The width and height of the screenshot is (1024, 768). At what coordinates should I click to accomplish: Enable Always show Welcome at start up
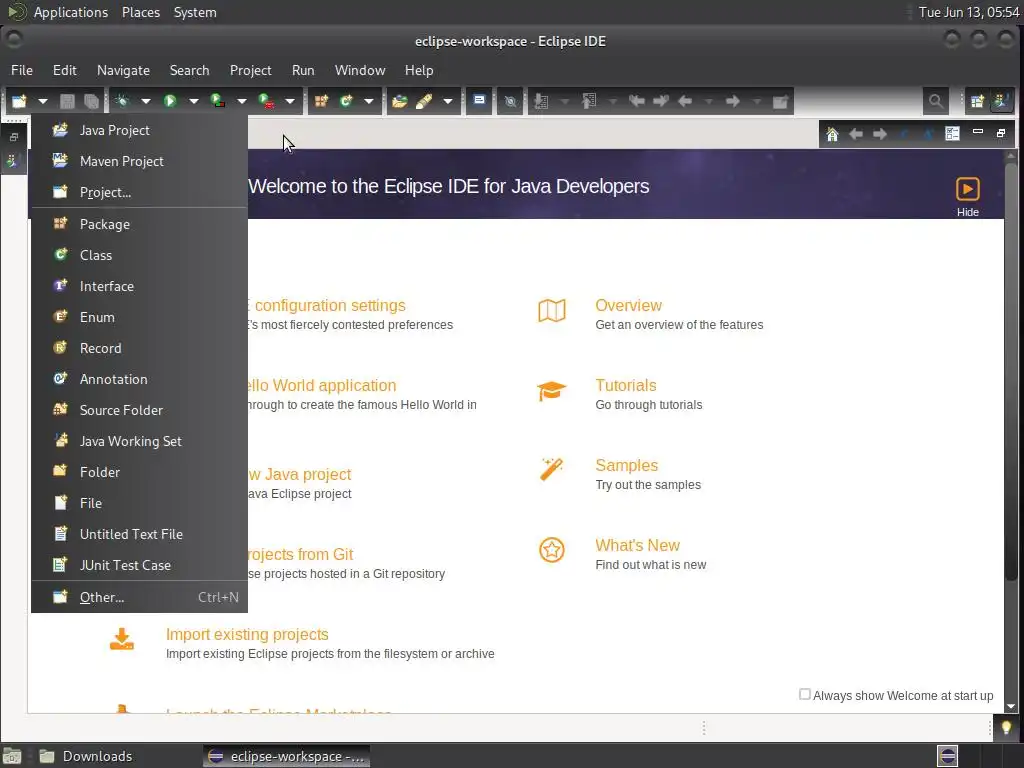[x=805, y=694]
